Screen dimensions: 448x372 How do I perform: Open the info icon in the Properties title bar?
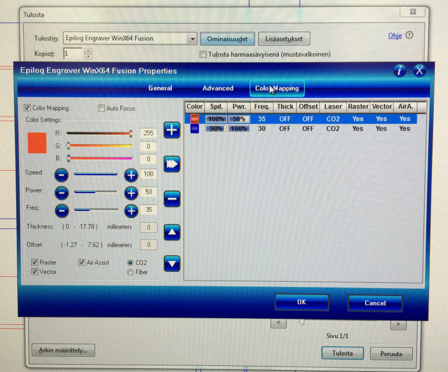399,71
